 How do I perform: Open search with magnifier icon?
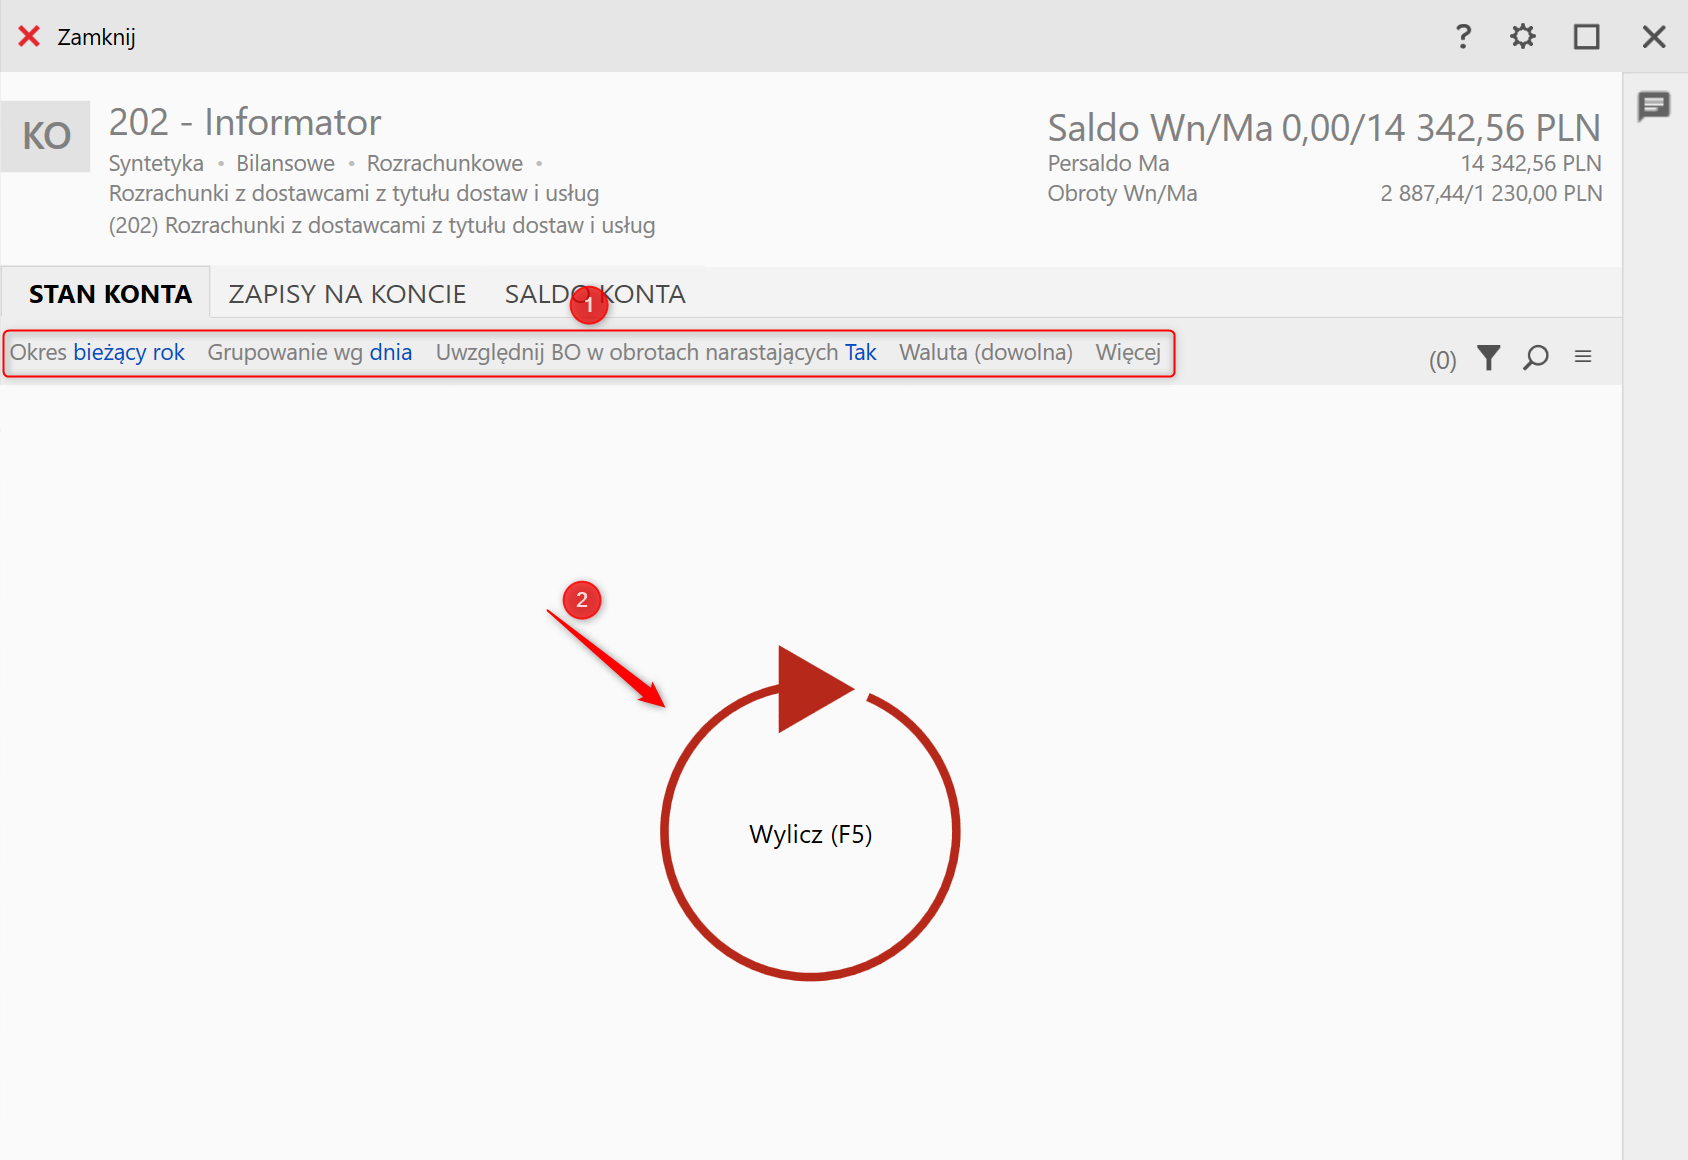[x=1536, y=357]
